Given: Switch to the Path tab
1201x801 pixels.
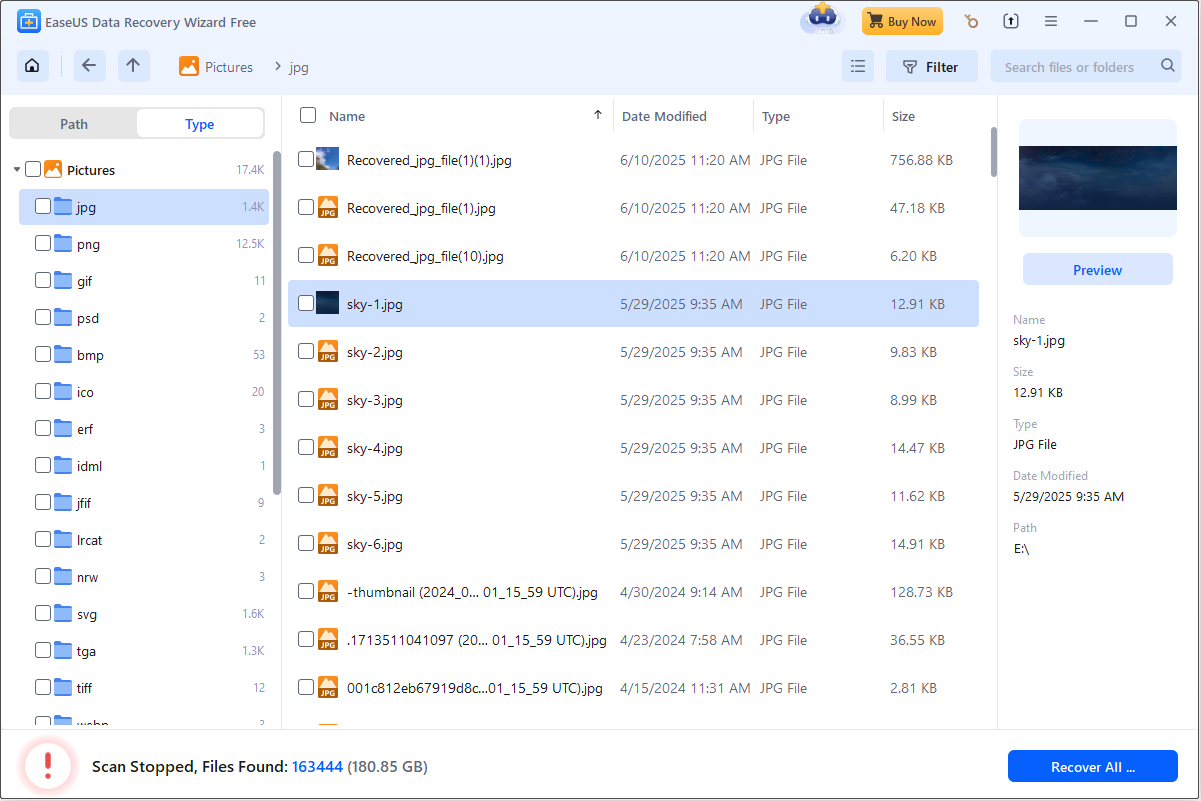Looking at the screenshot, I should click(x=74, y=124).
